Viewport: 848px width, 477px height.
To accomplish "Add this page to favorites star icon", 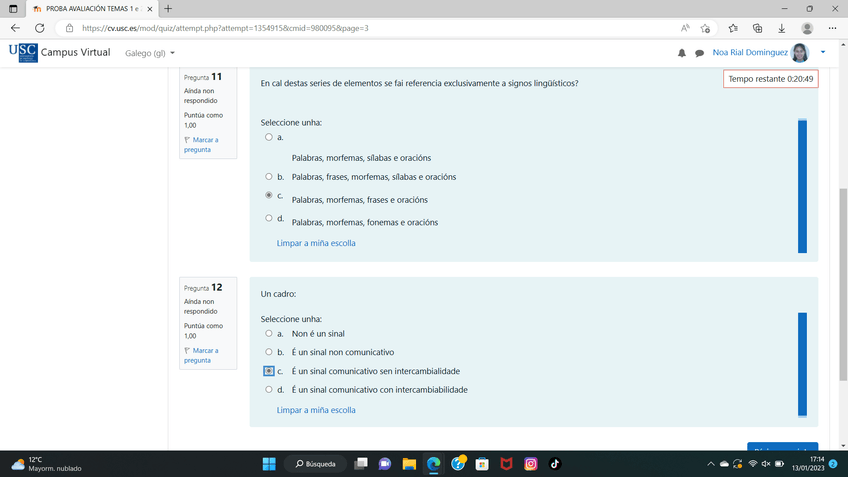I will click(705, 28).
